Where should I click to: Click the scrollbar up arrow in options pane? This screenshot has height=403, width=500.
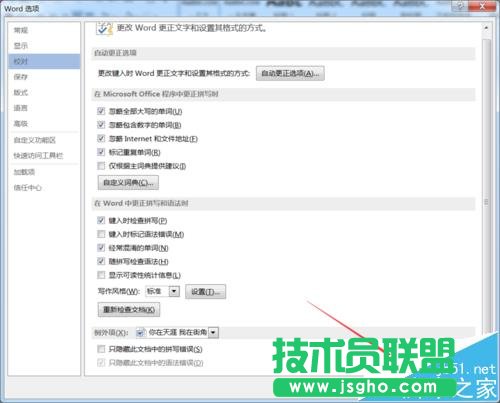[x=486, y=28]
